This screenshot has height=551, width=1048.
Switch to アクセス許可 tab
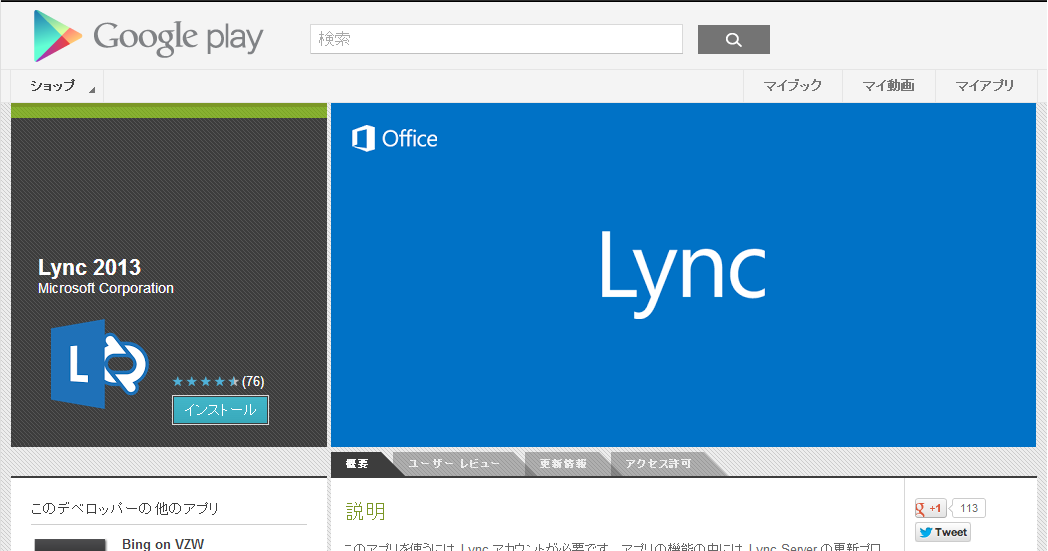[x=658, y=463]
